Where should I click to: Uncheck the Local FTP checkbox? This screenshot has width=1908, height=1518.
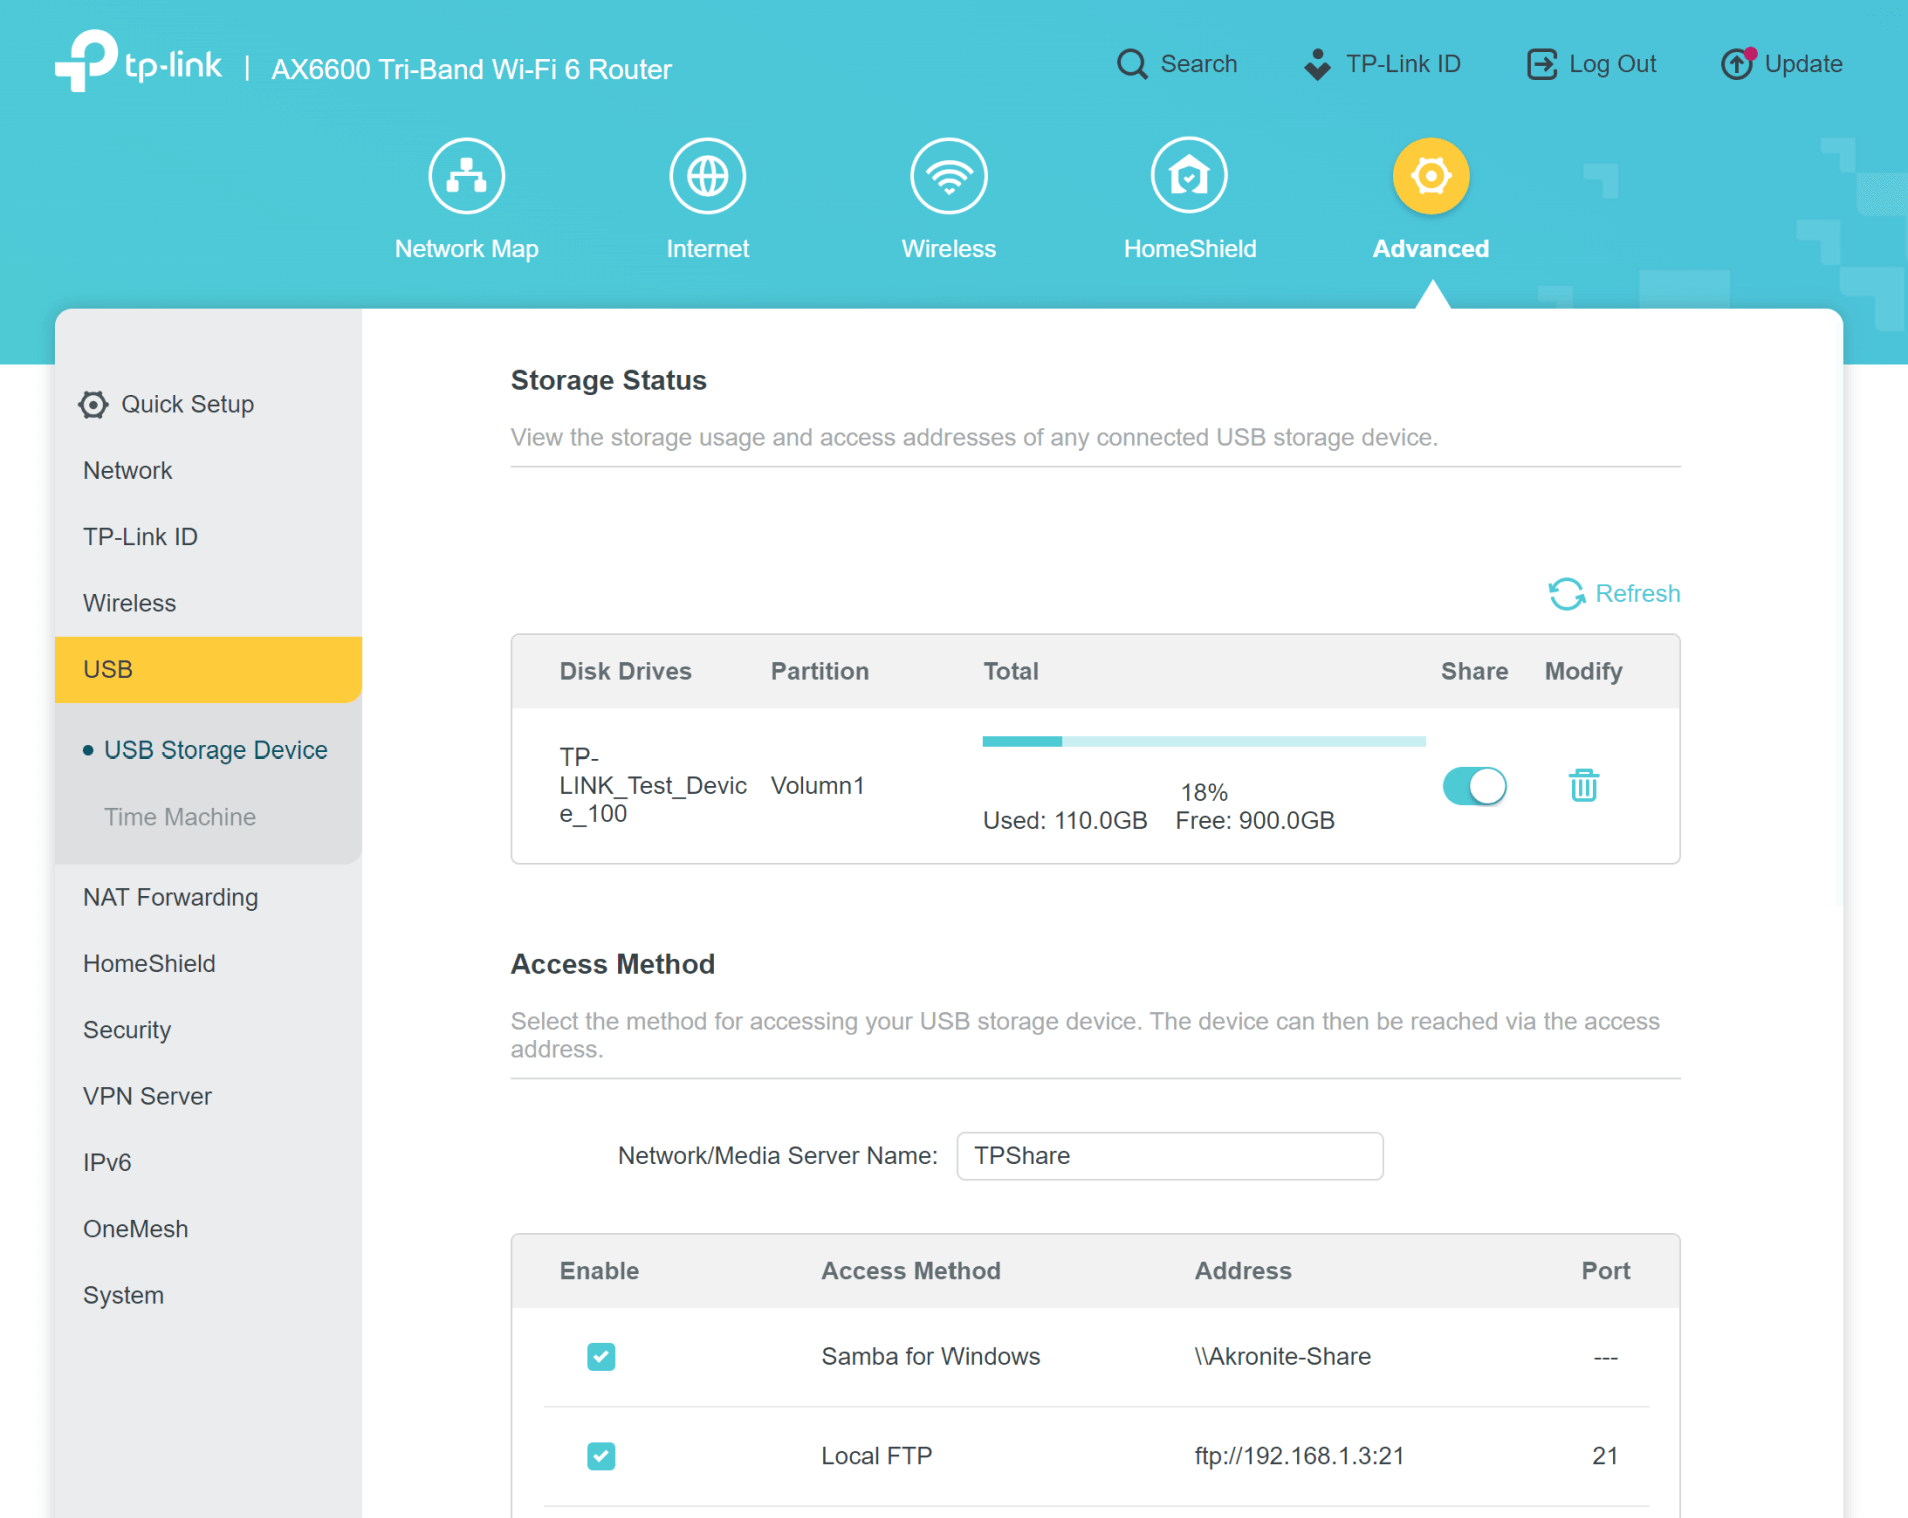[x=601, y=1456]
